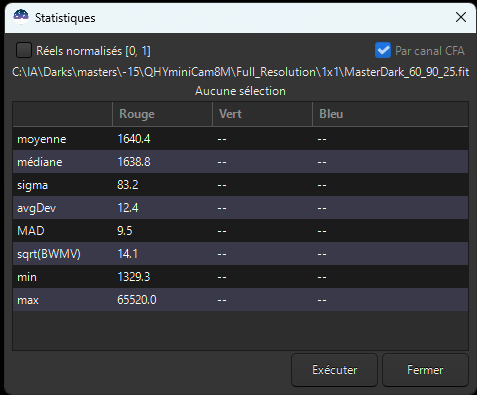
Task: Click the min row label
Action: click(27, 277)
